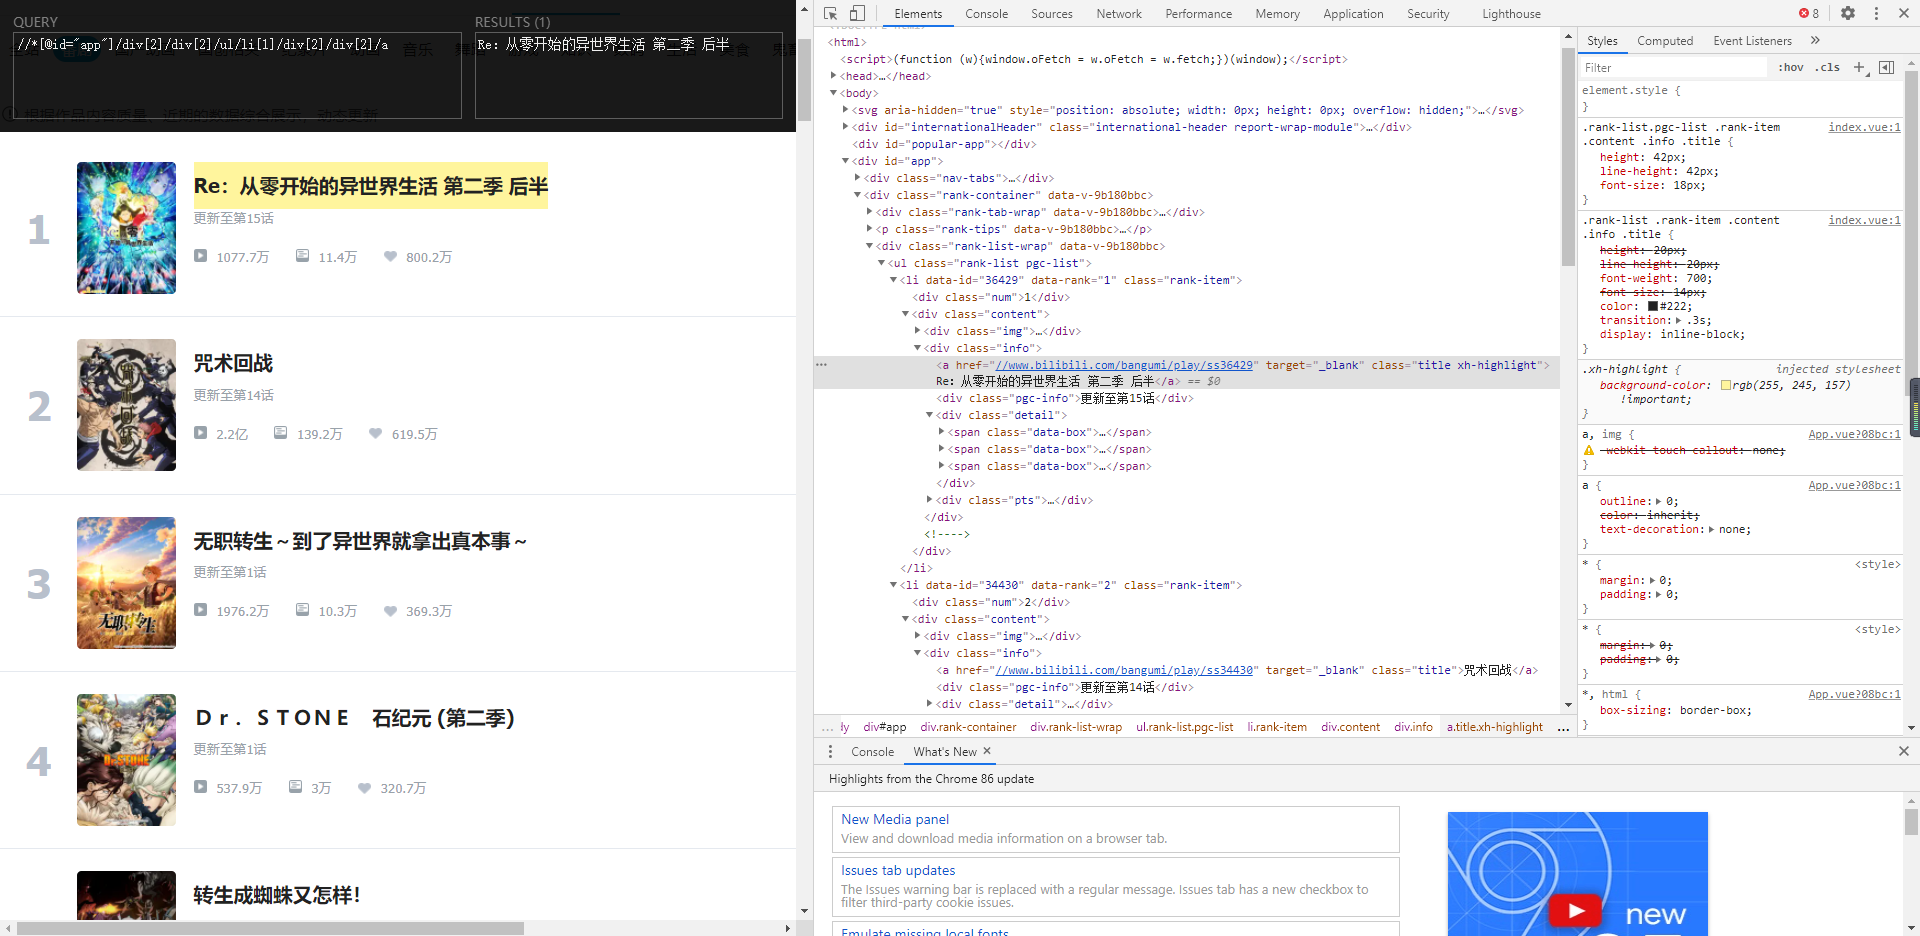Show more Styles pane tabs via chevron
Screen dimensions: 1920x936
1815,40
